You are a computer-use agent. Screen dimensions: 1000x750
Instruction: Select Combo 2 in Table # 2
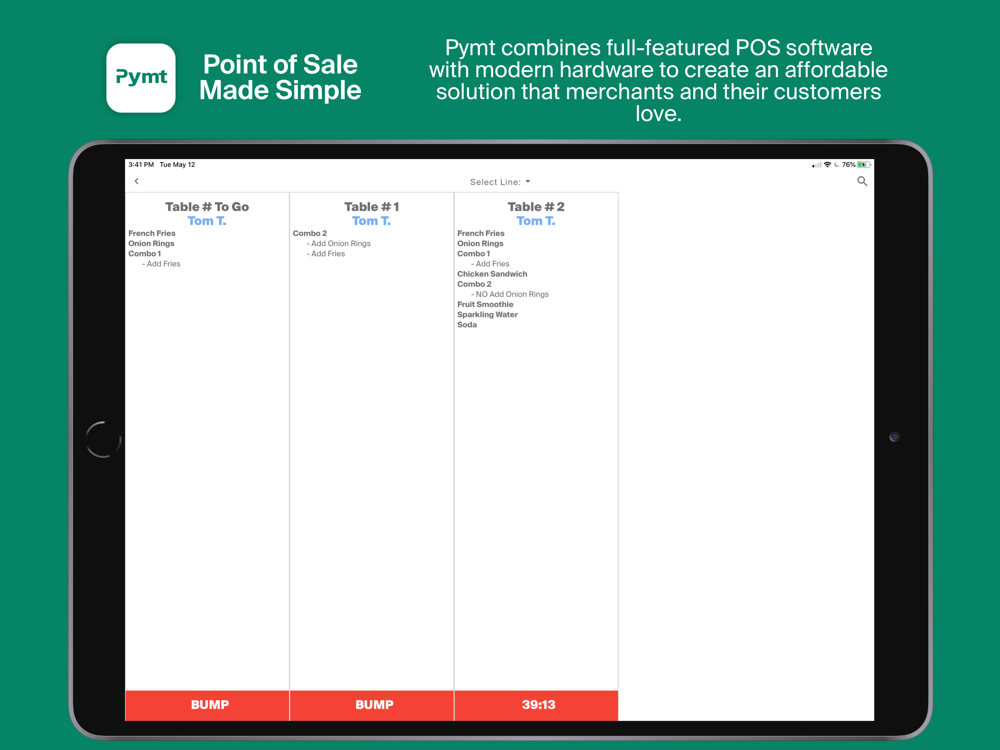click(x=474, y=284)
